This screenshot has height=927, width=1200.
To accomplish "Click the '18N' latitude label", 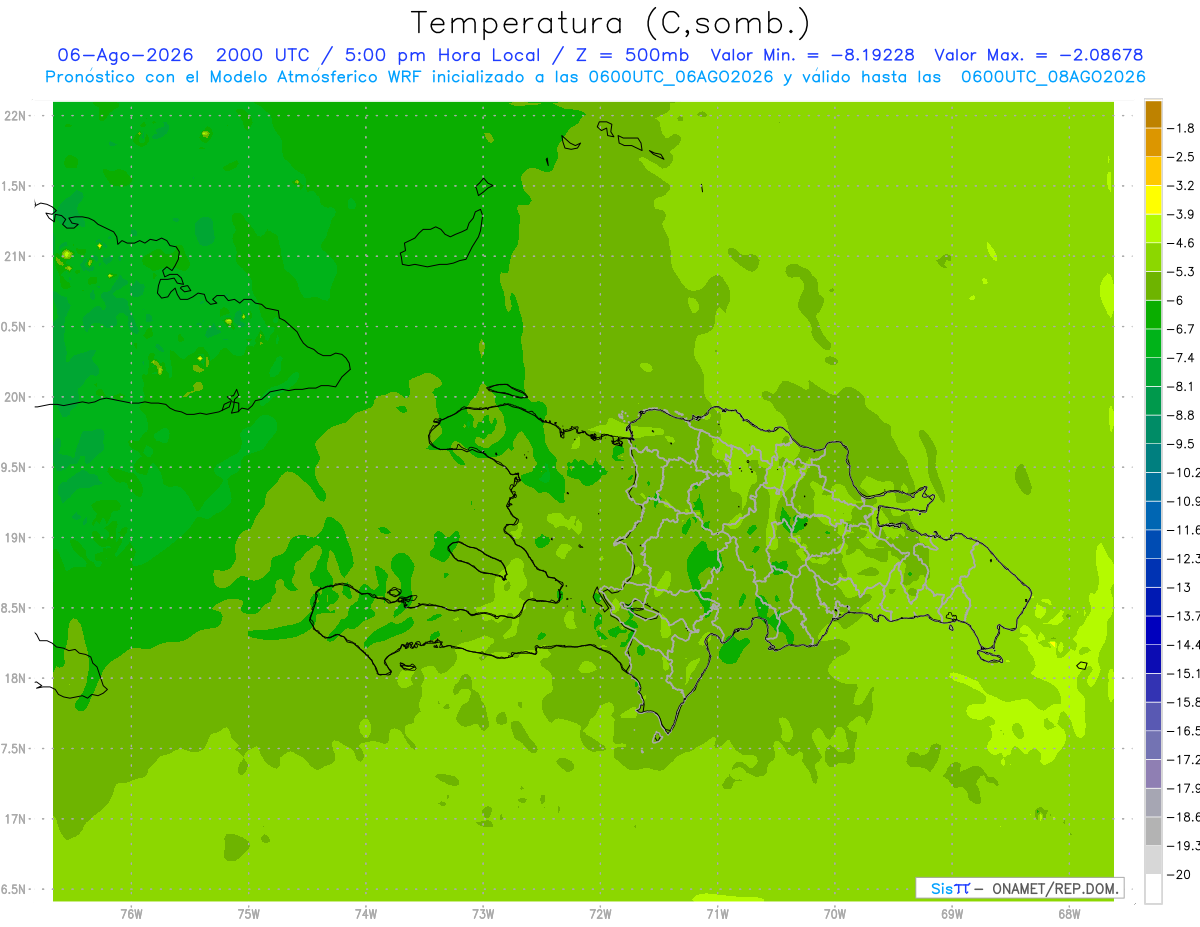I will coord(17,679).
